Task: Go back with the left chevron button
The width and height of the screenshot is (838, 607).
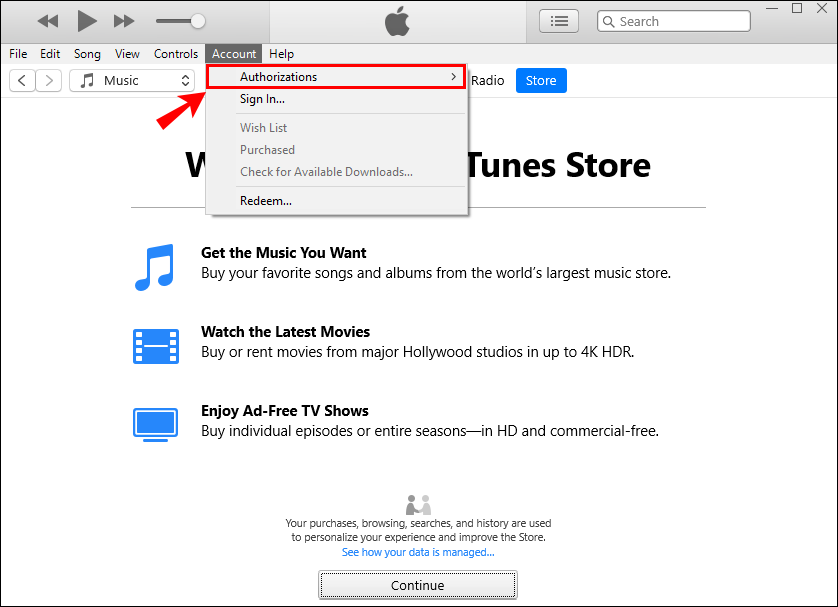Action: [x=22, y=81]
